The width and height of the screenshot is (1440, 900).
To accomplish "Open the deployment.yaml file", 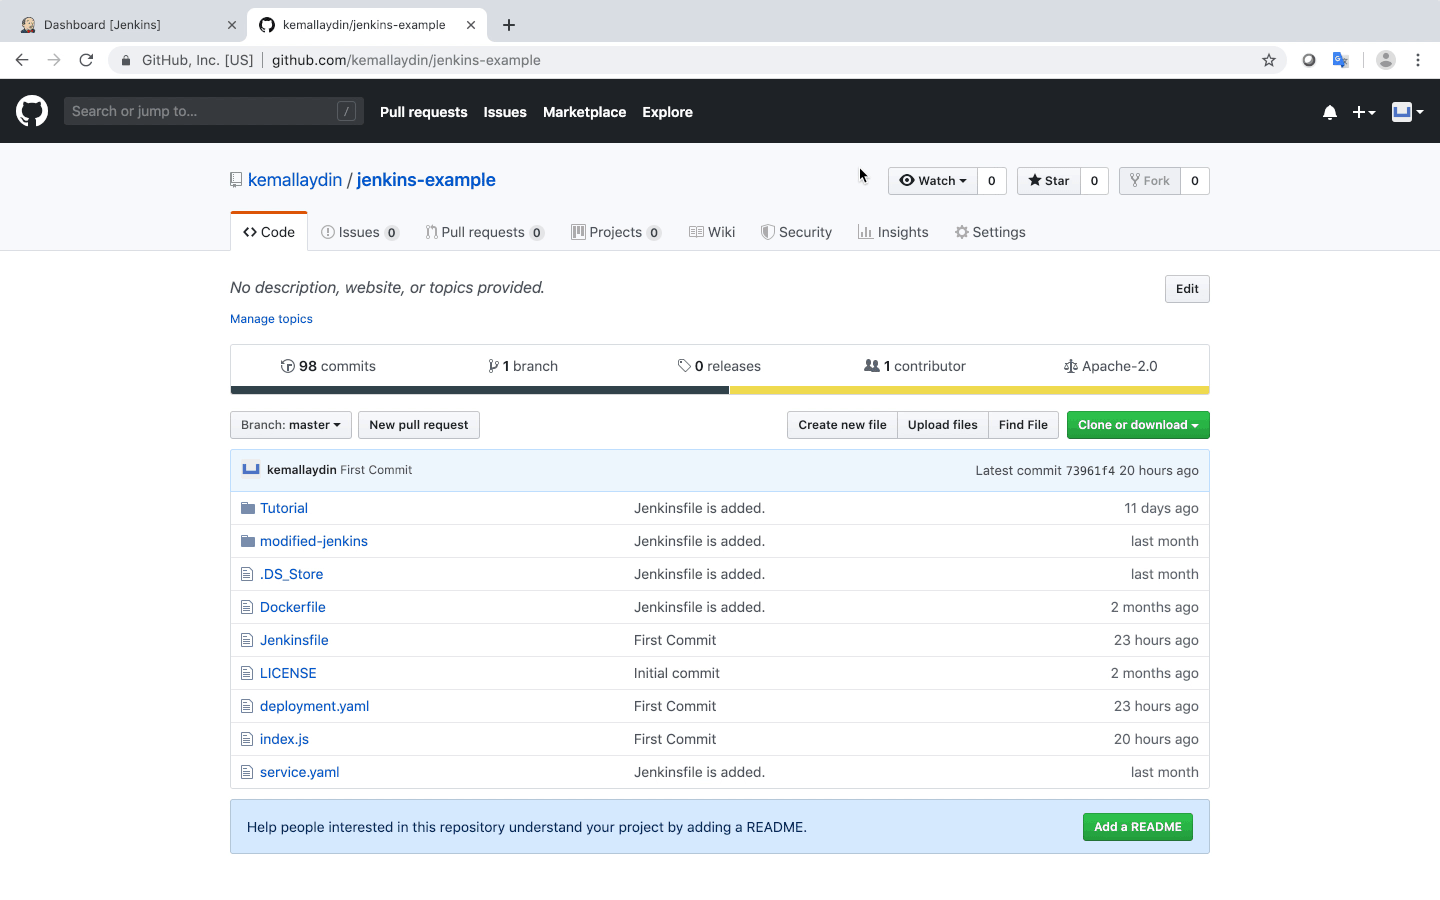I will (314, 706).
